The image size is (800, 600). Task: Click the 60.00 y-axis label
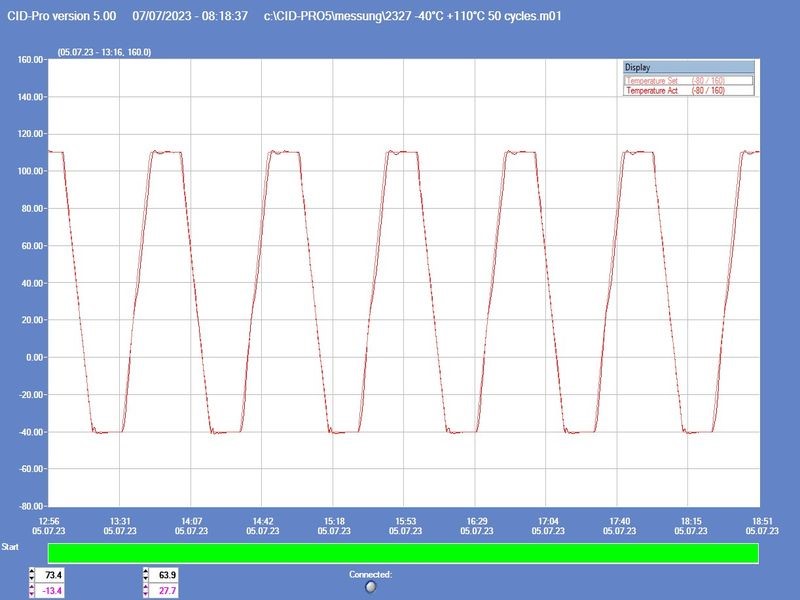(x=33, y=246)
